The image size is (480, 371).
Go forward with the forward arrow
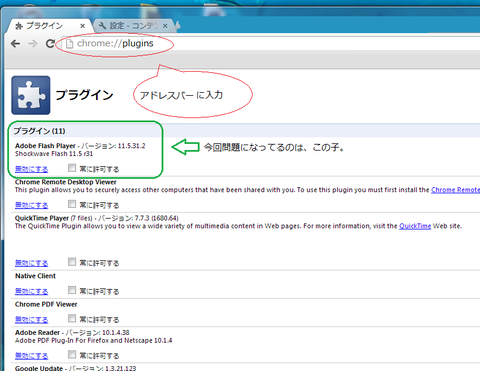click(x=33, y=44)
